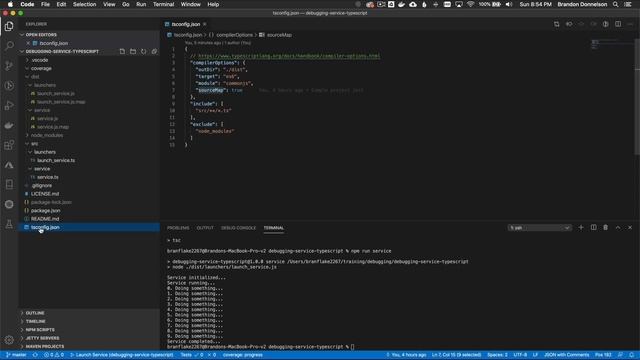Click Collapse Folders icon in the explorer header
The width and height of the screenshot is (640, 360).
[154, 51]
